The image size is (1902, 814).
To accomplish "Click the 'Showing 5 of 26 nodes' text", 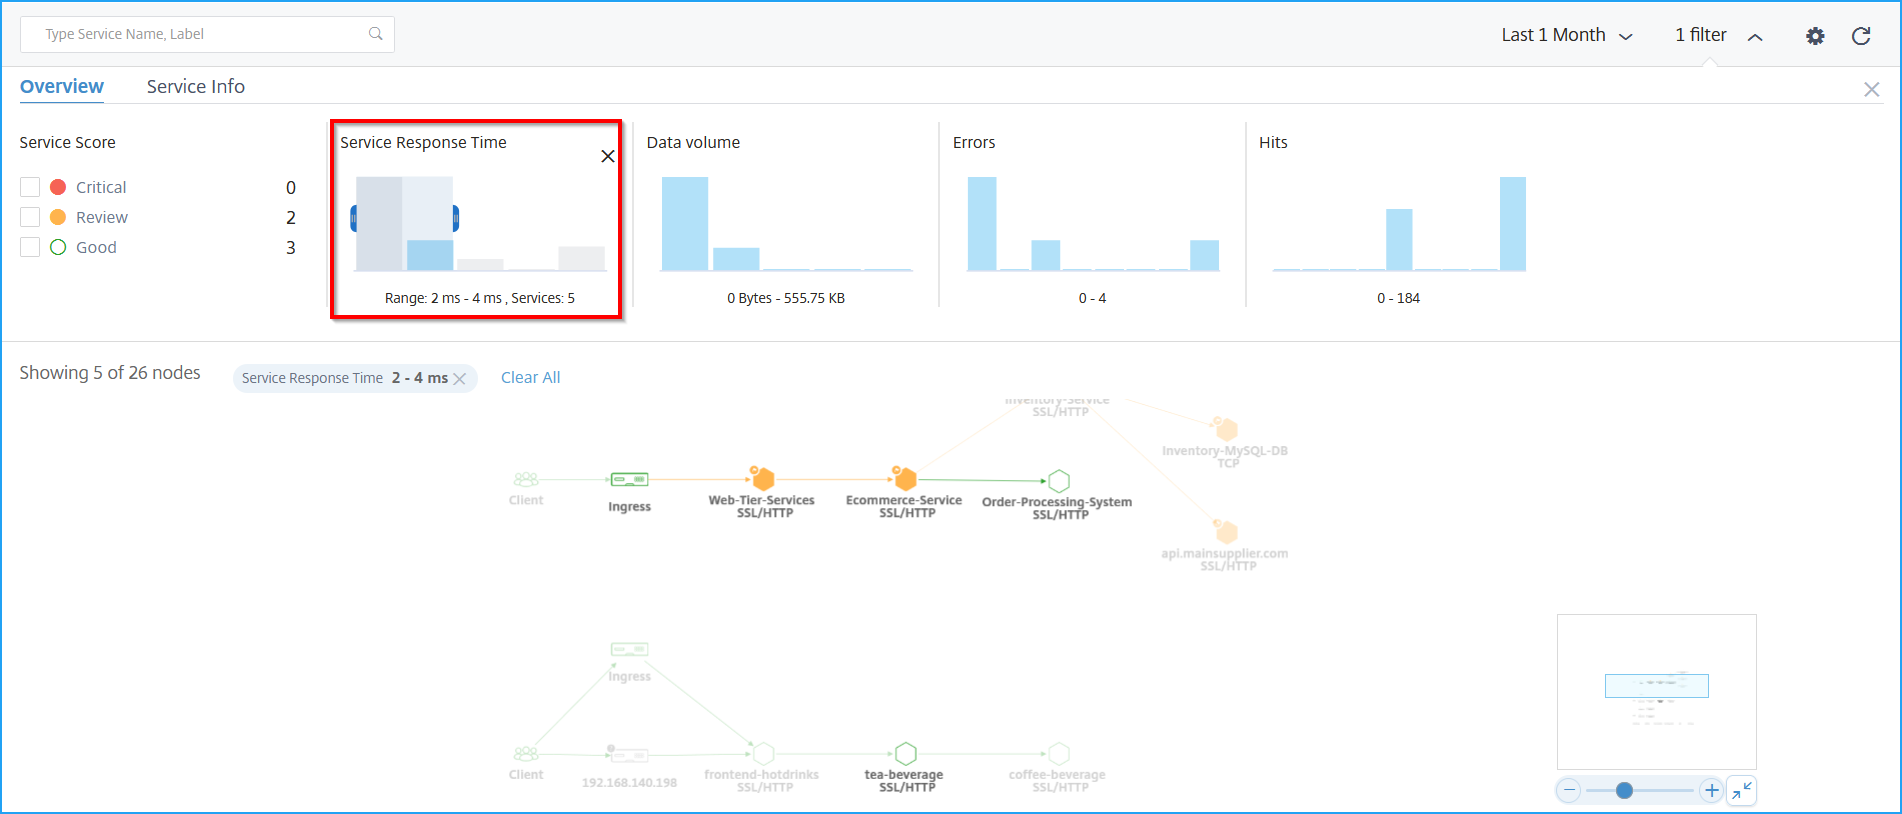I will click(x=110, y=373).
